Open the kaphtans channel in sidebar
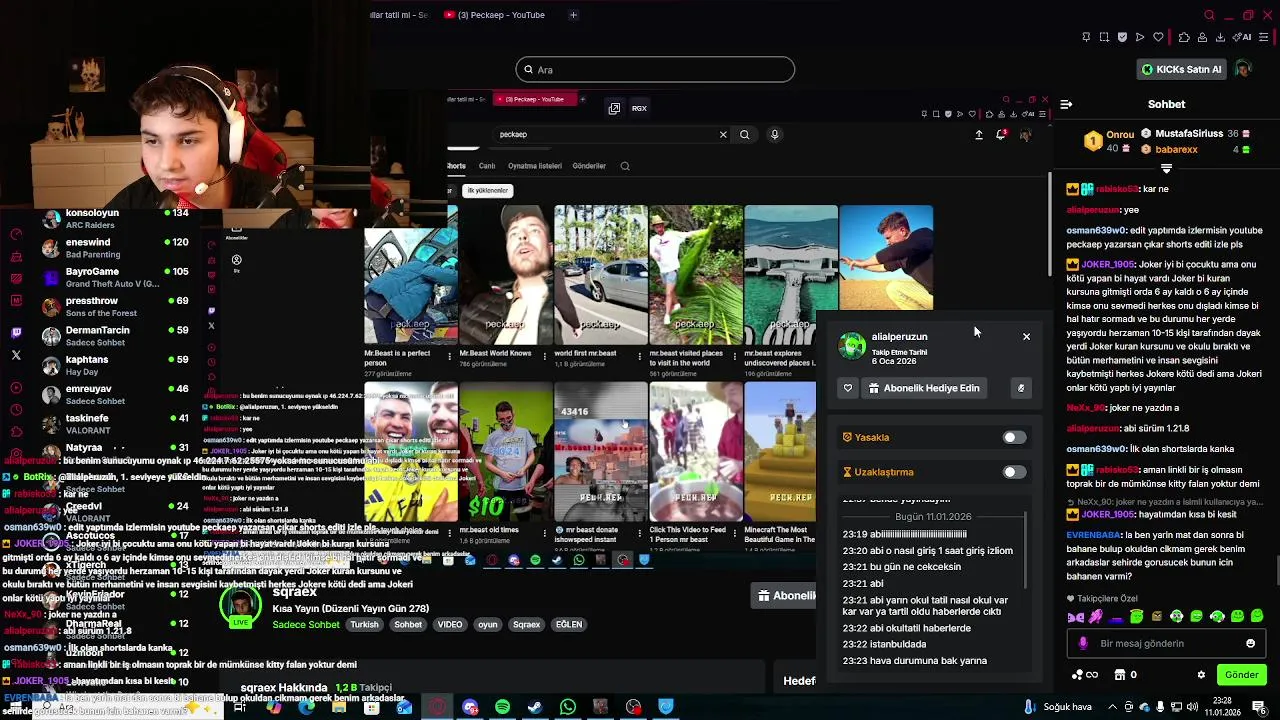Image resolution: width=1280 pixels, height=720 pixels. click(x=115, y=365)
